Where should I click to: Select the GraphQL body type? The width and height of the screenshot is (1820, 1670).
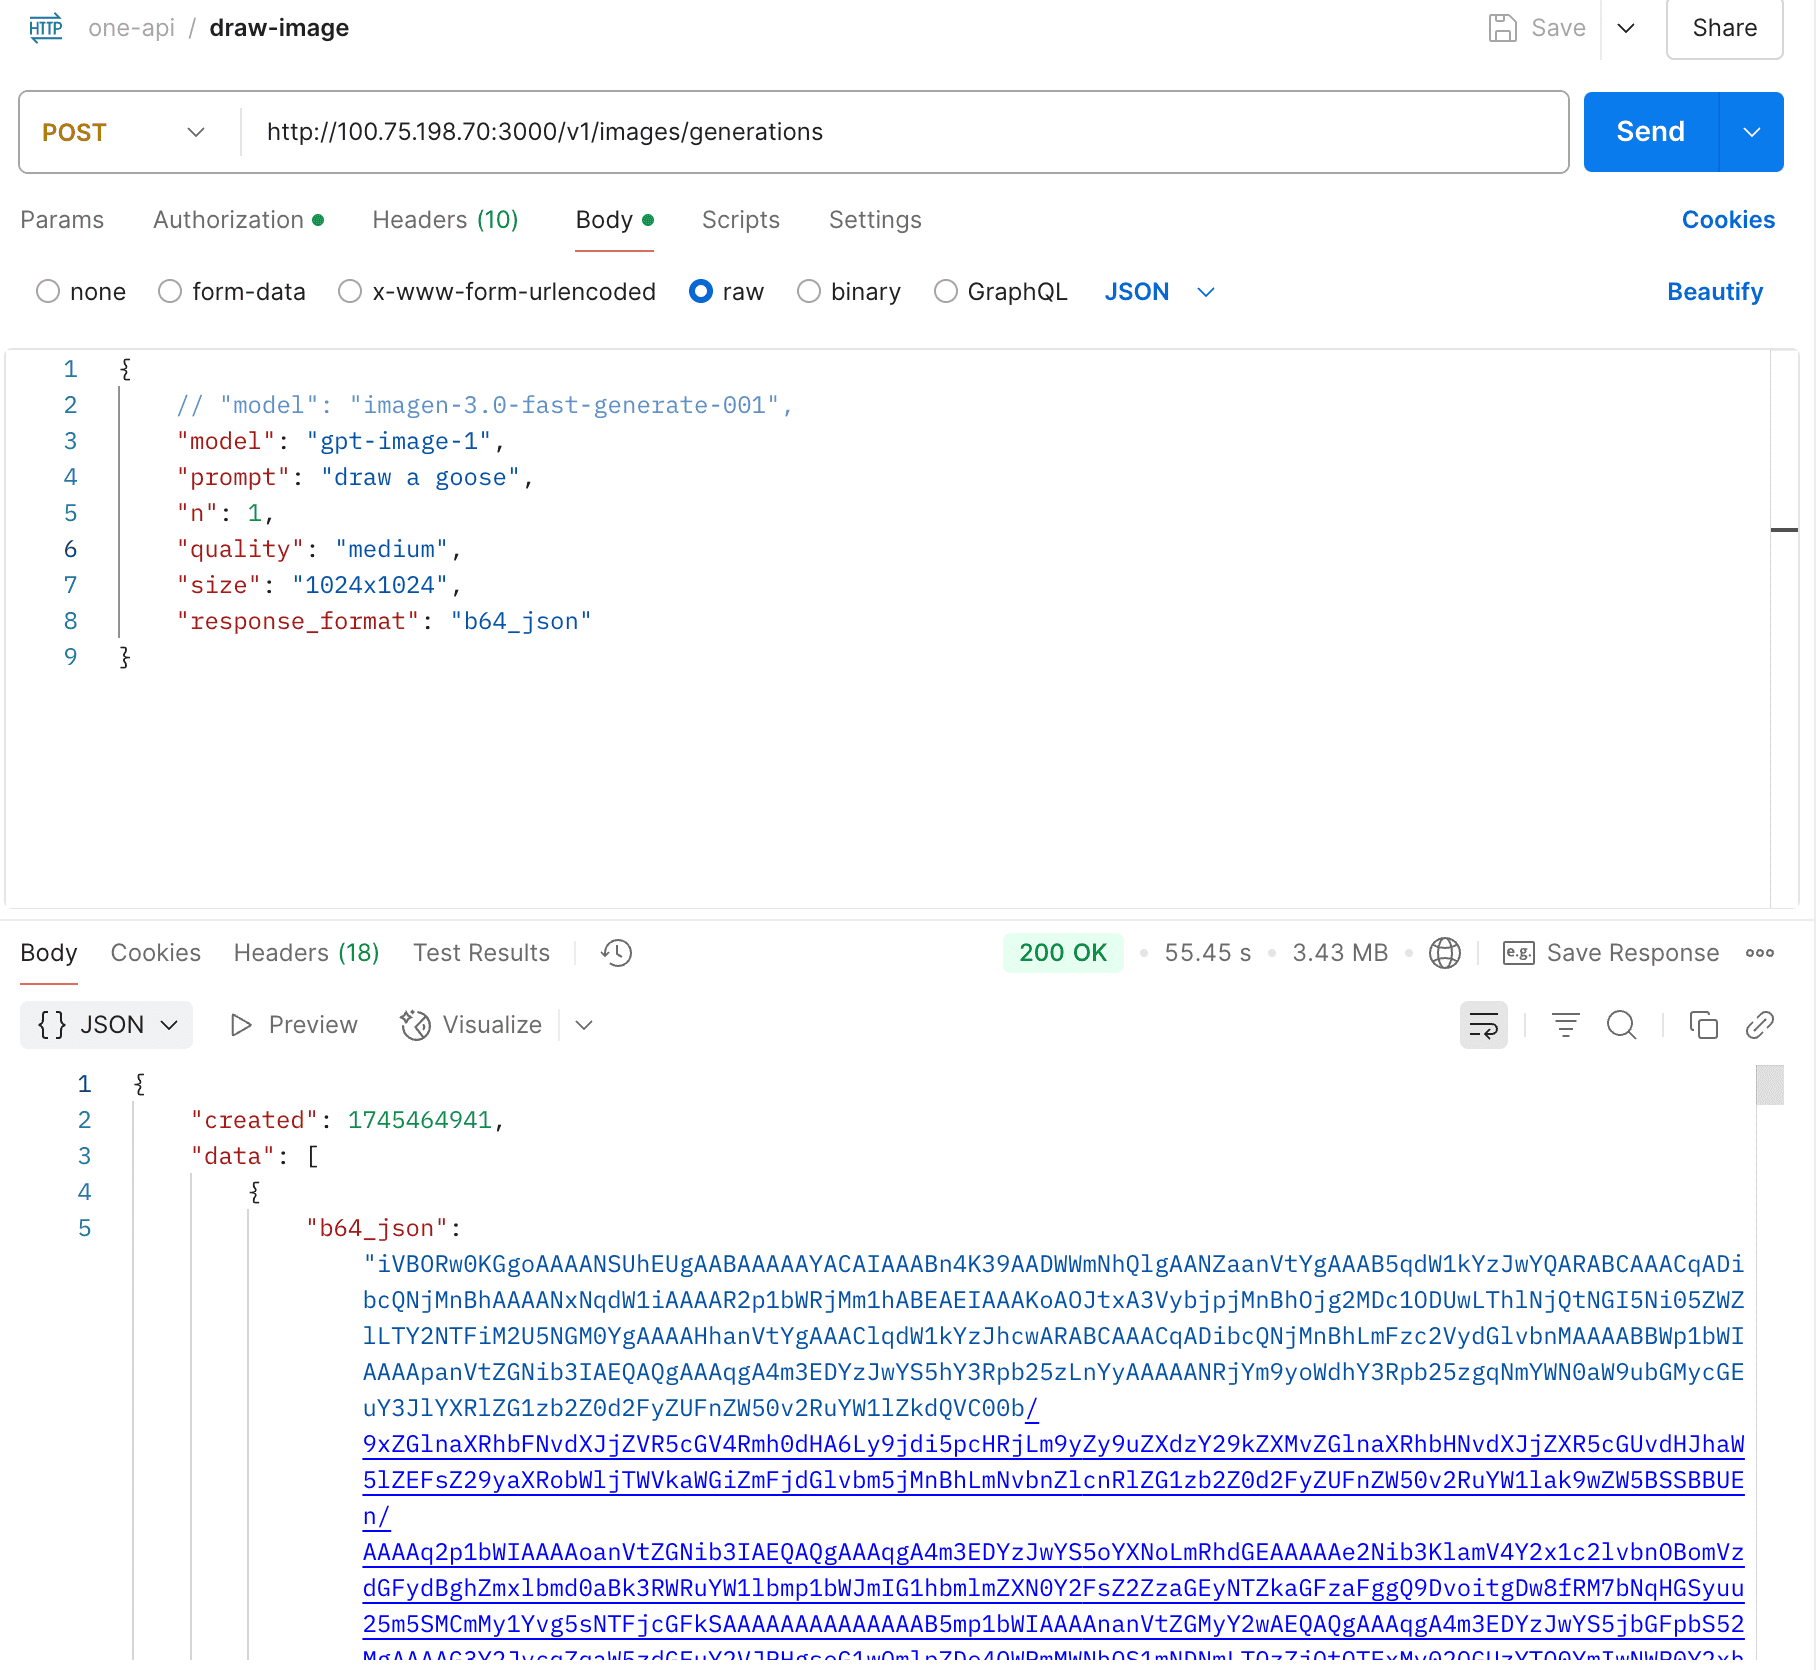(945, 292)
